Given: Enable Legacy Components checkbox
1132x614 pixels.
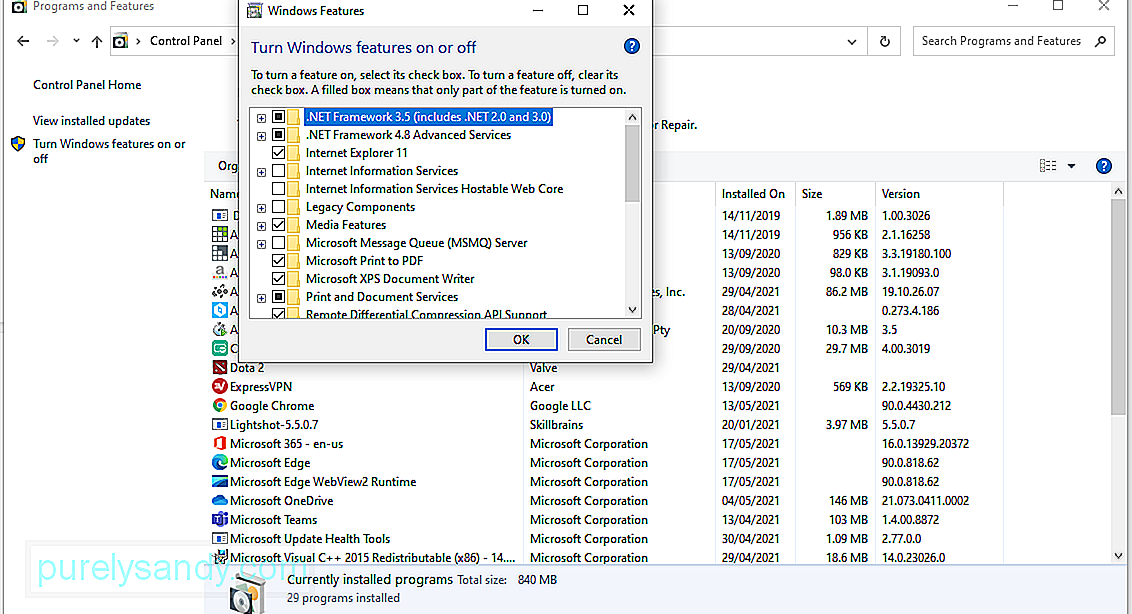Looking at the screenshot, I should coord(279,207).
